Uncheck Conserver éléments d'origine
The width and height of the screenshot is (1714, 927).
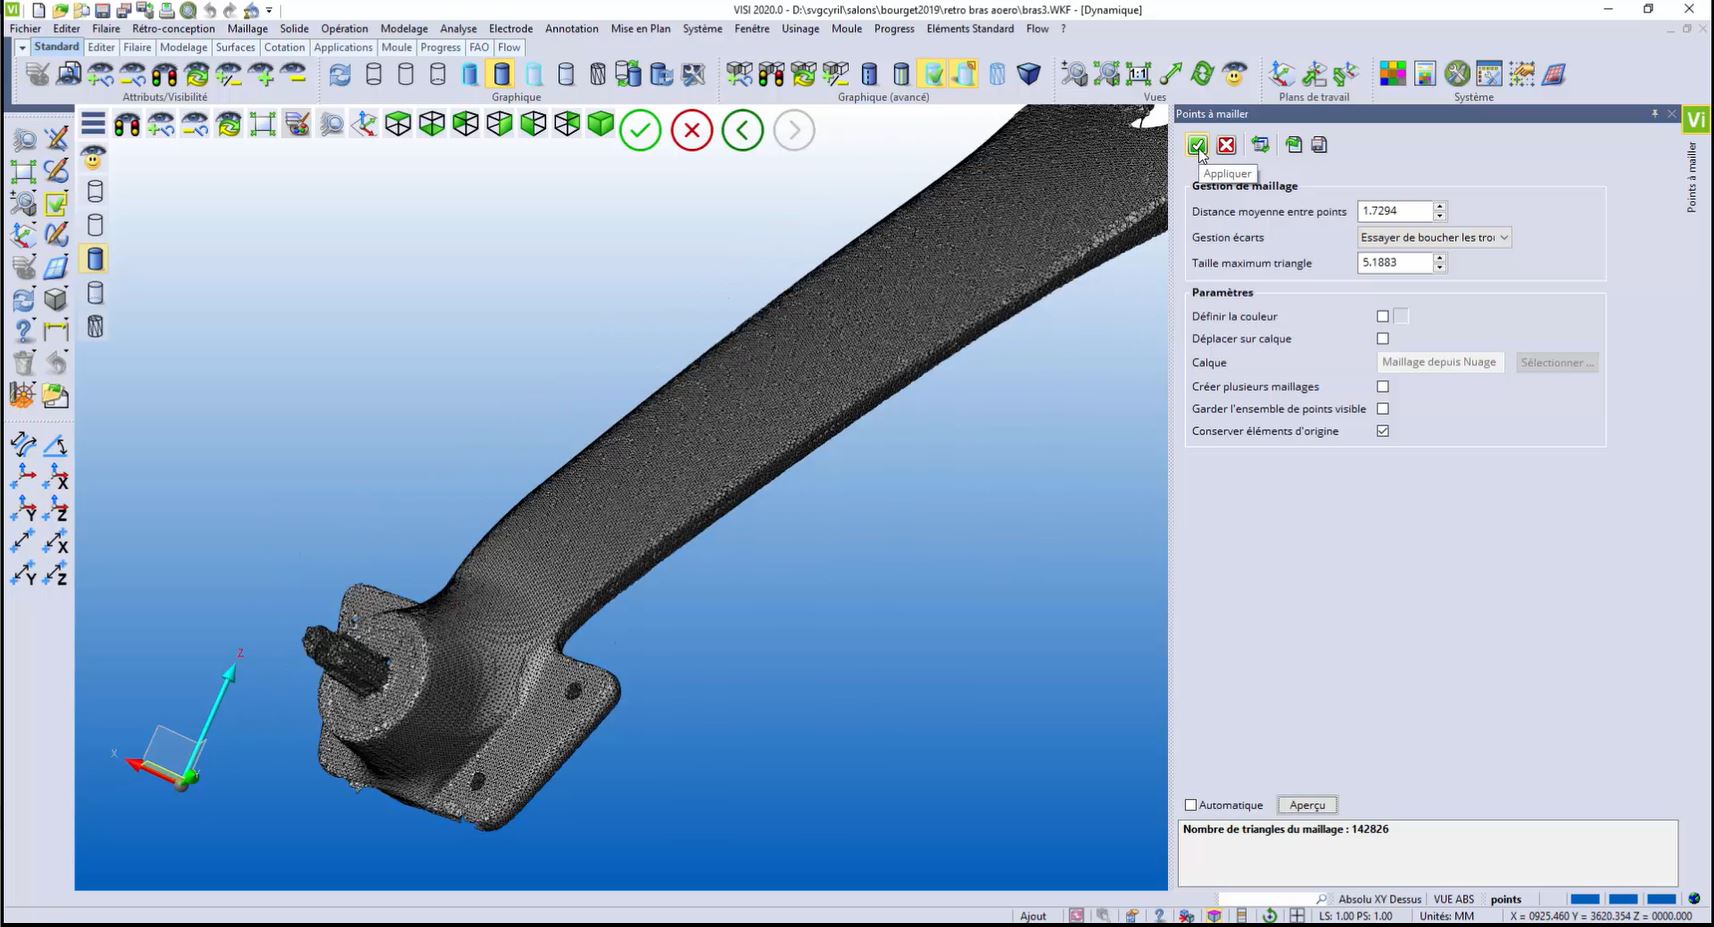pos(1383,431)
